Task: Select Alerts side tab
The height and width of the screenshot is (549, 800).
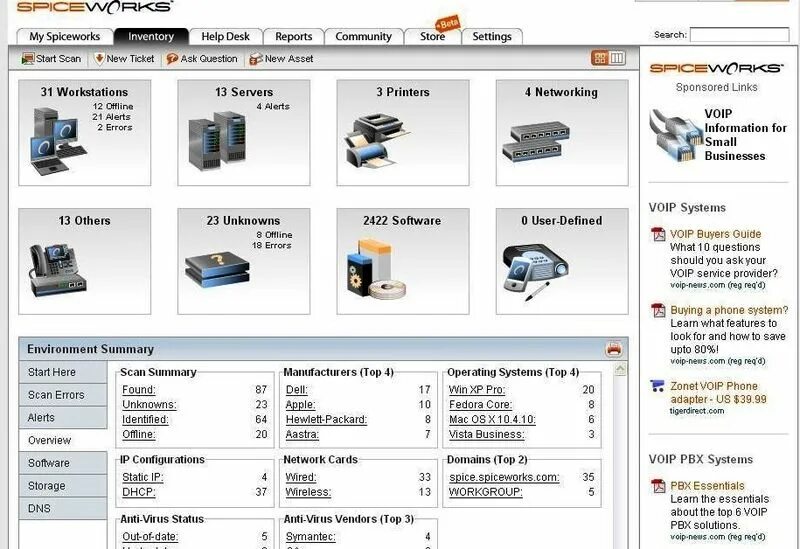Action: point(63,418)
